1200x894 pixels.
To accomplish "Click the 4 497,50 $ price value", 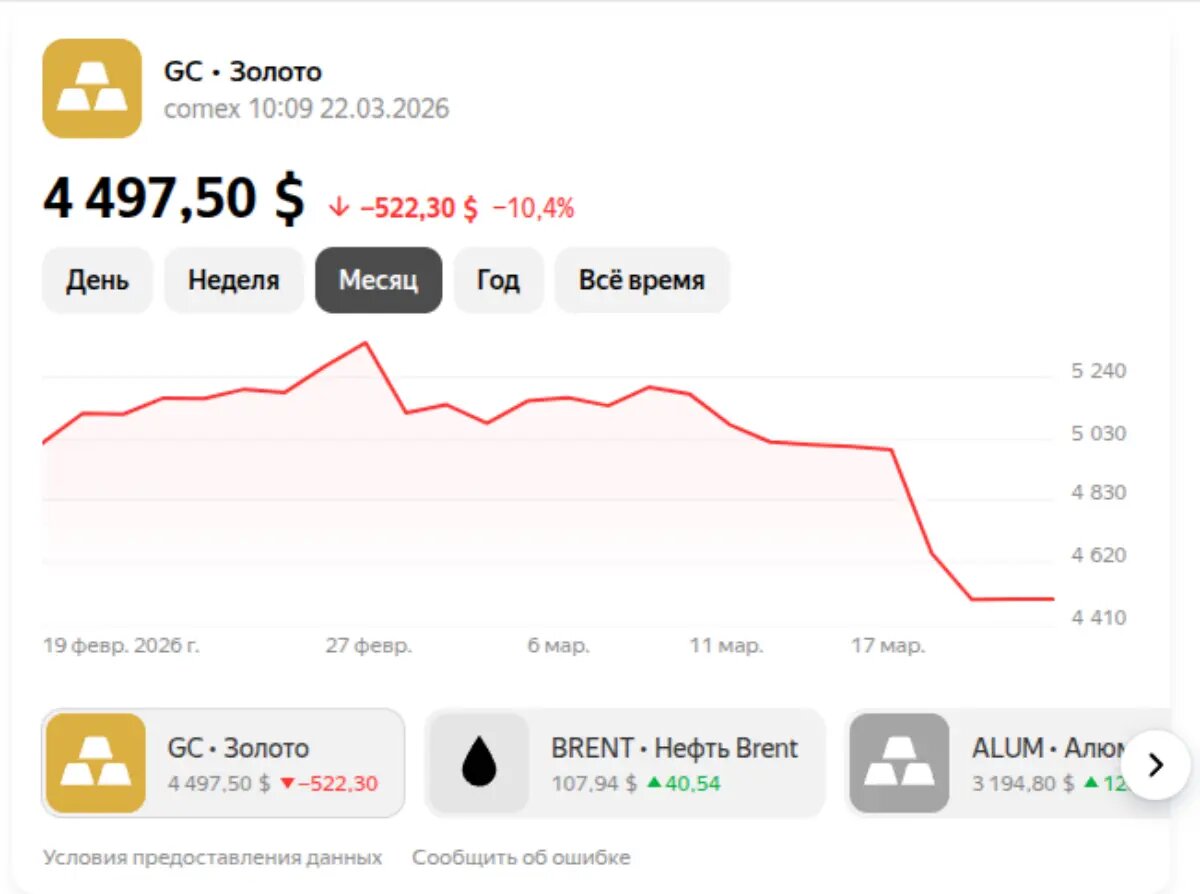I will pos(173,198).
